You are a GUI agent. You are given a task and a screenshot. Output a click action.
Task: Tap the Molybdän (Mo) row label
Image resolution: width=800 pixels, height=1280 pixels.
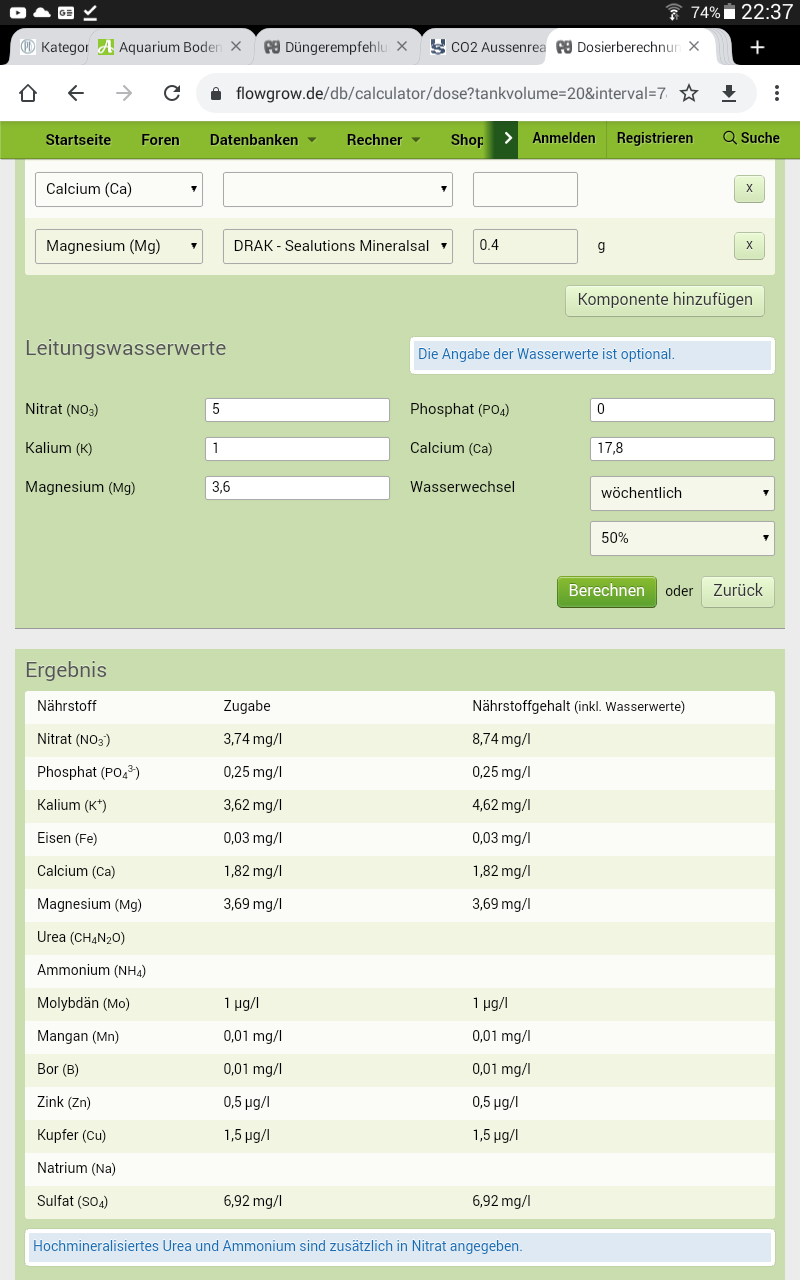[84, 1003]
